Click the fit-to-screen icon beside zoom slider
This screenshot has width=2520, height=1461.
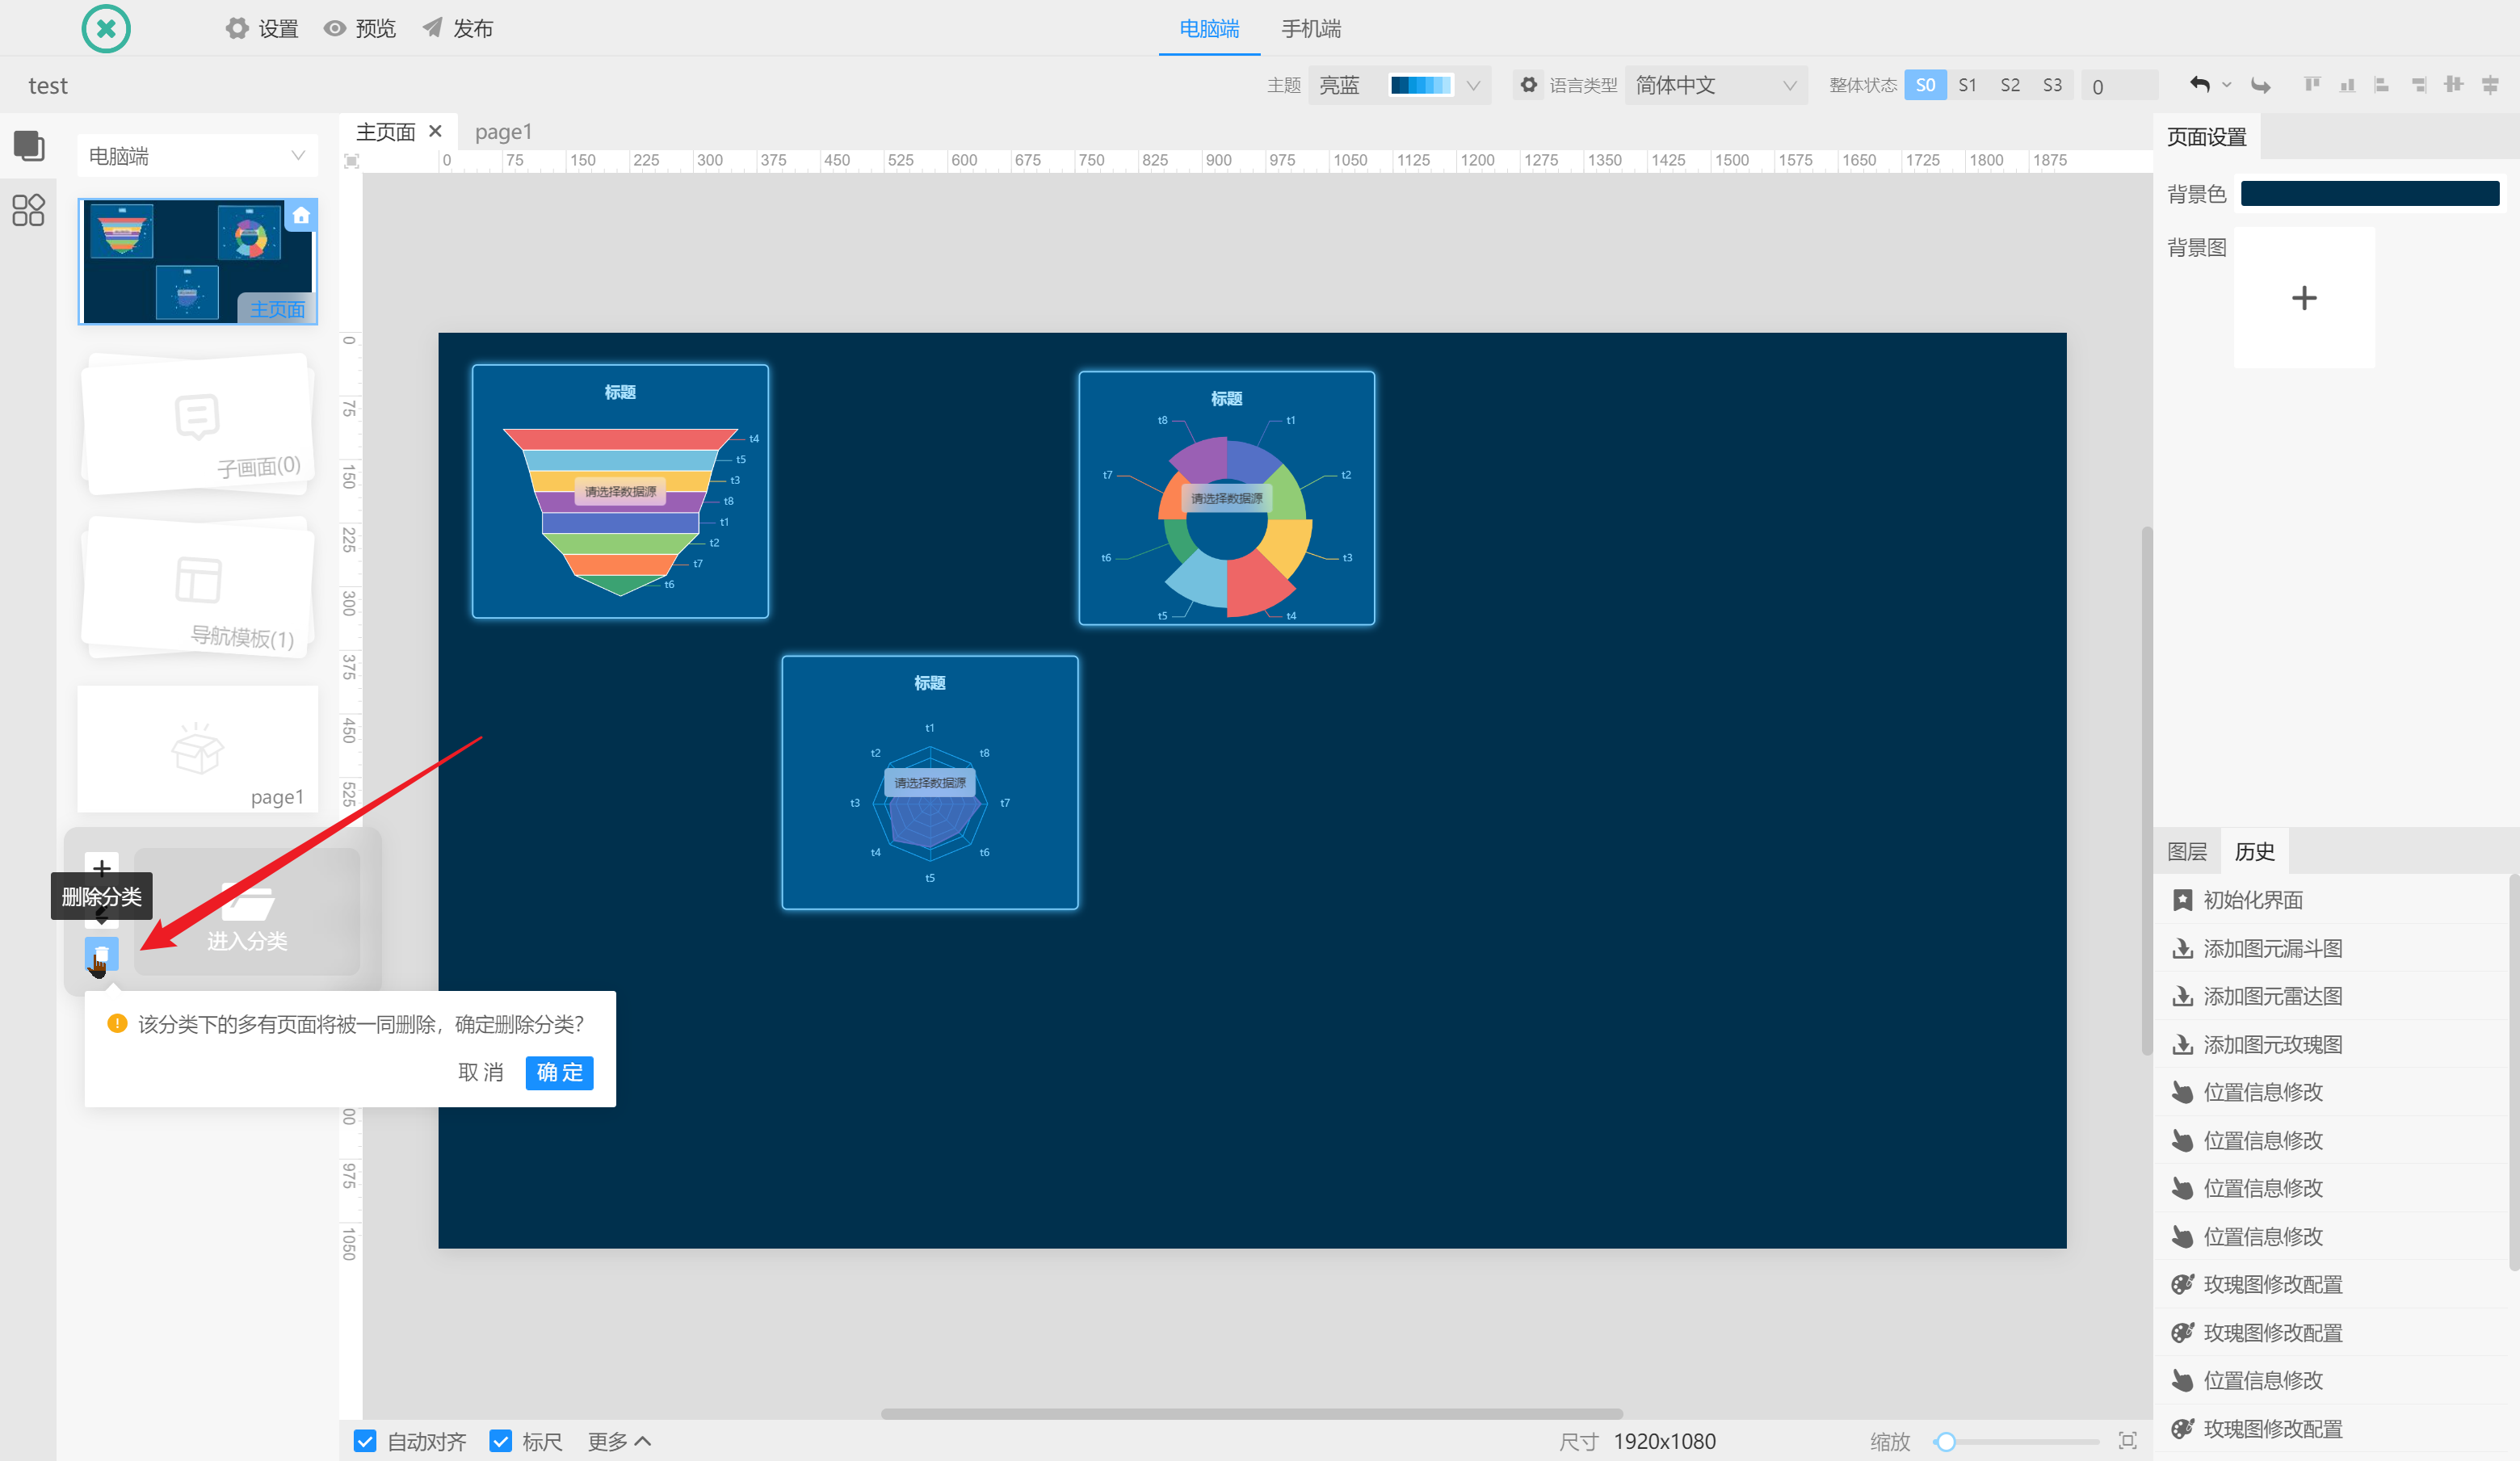click(x=2128, y=1441)
